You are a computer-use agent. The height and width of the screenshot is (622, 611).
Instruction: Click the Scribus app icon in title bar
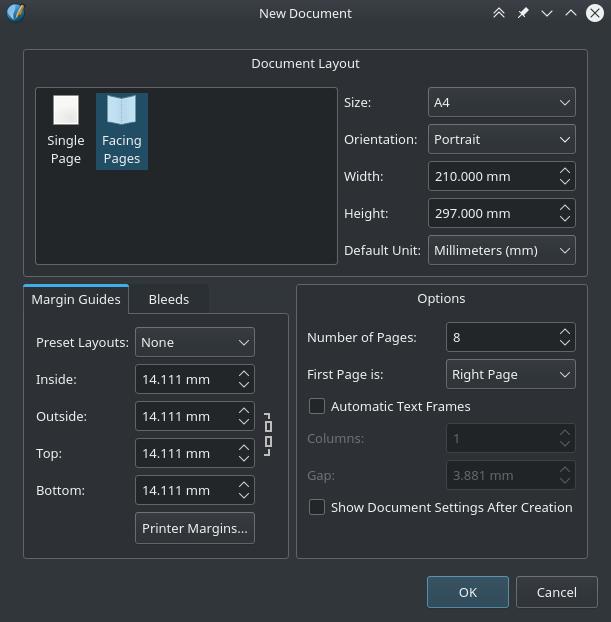tap(15, 13)
